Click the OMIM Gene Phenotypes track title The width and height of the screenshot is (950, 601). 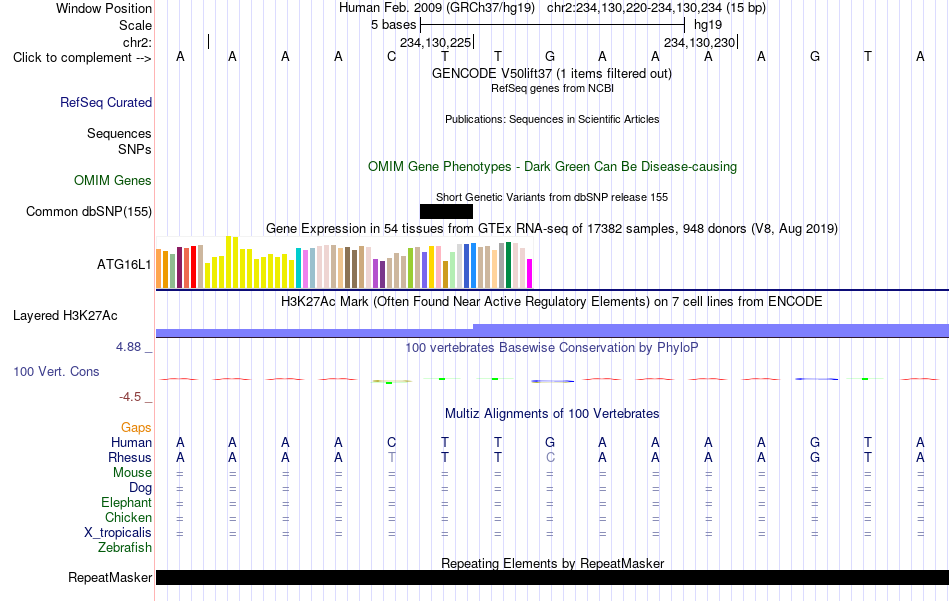tap(553, 167)
